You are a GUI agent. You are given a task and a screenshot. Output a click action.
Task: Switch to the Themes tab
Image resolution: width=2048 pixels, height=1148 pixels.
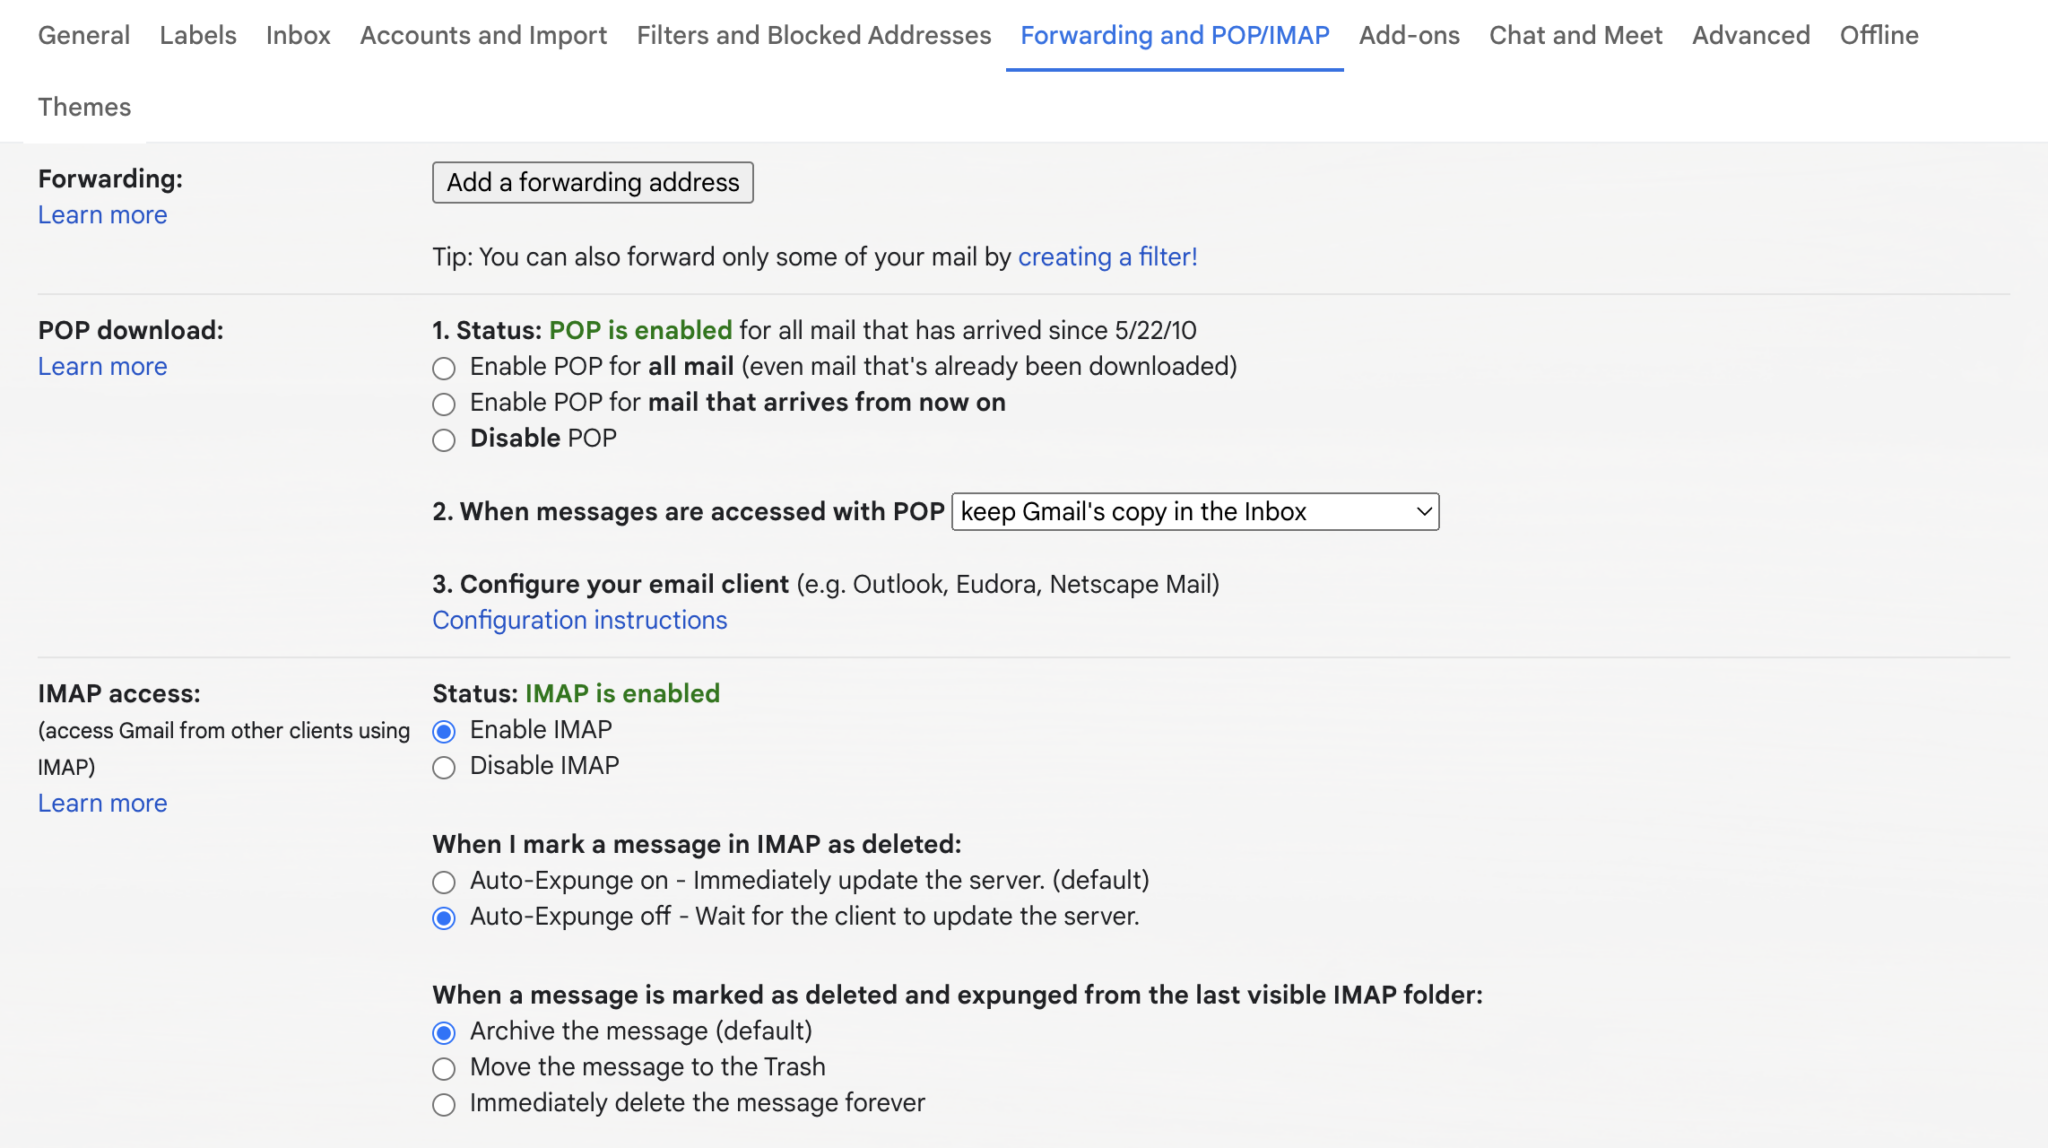point(84,107)
